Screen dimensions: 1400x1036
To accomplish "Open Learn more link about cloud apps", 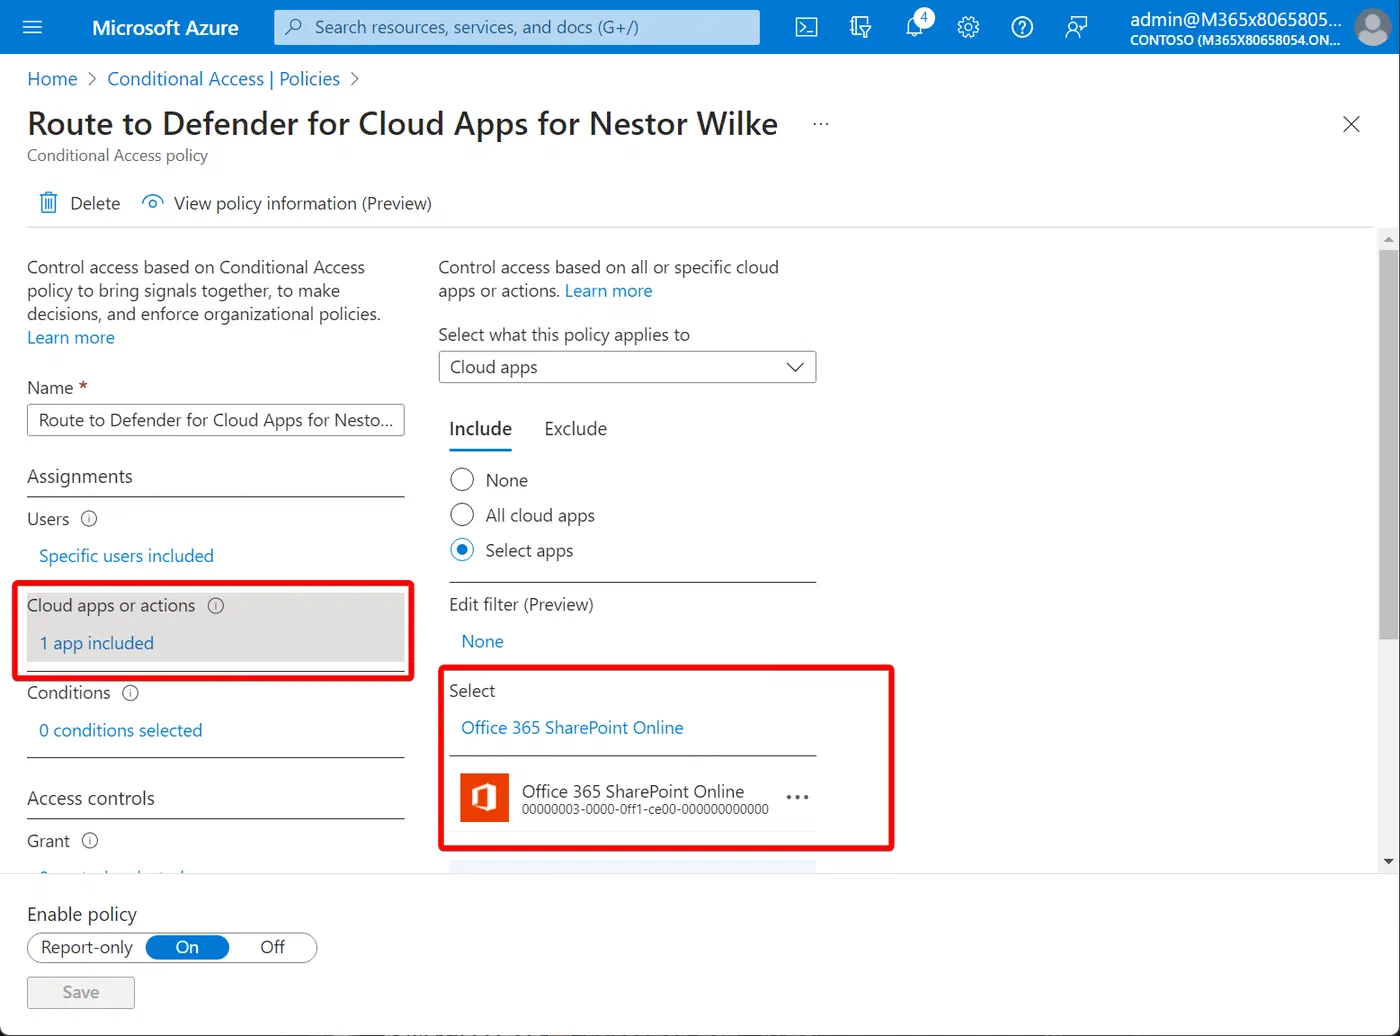I will tap(608, 291).
